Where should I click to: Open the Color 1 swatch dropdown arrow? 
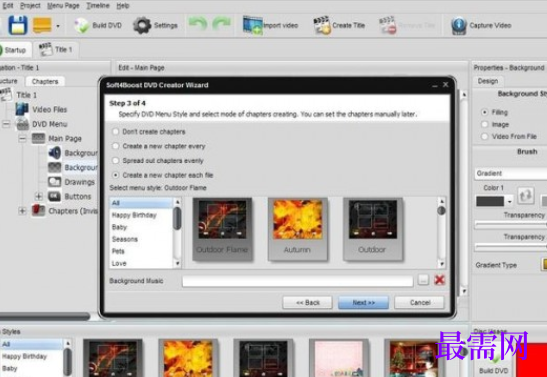[x=509, y=201]
